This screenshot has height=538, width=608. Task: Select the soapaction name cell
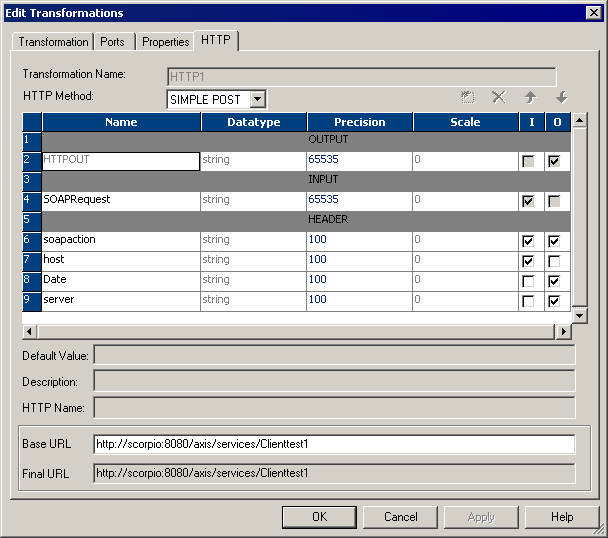(121, 241)
